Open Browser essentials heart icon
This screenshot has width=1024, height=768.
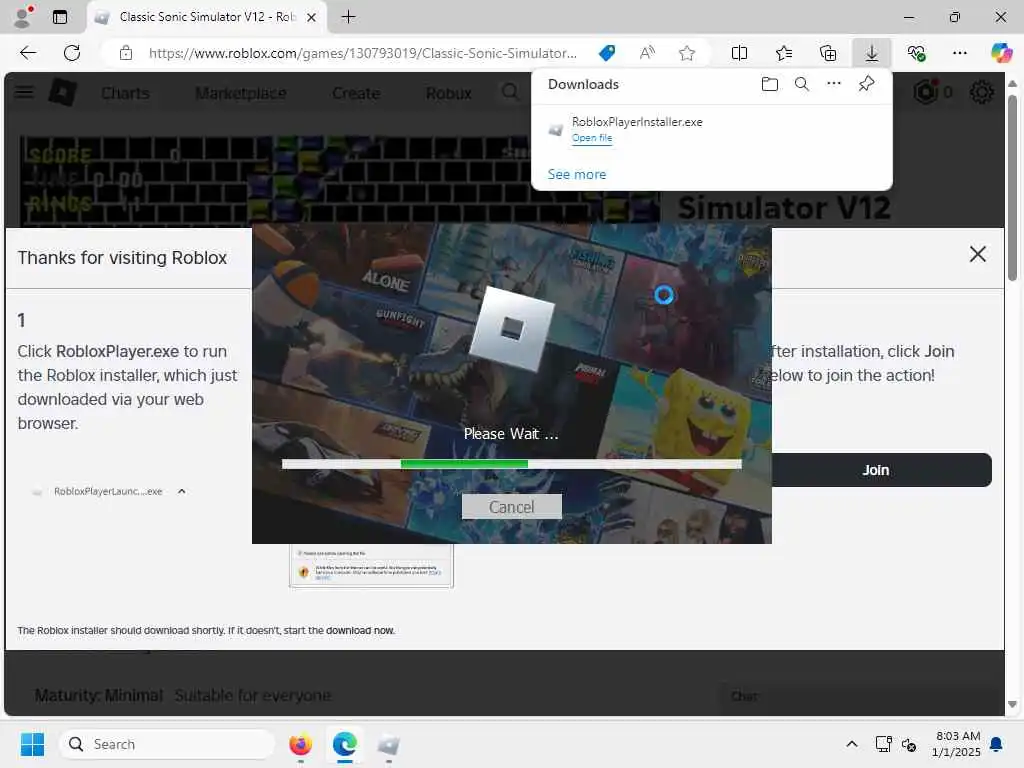916,53
